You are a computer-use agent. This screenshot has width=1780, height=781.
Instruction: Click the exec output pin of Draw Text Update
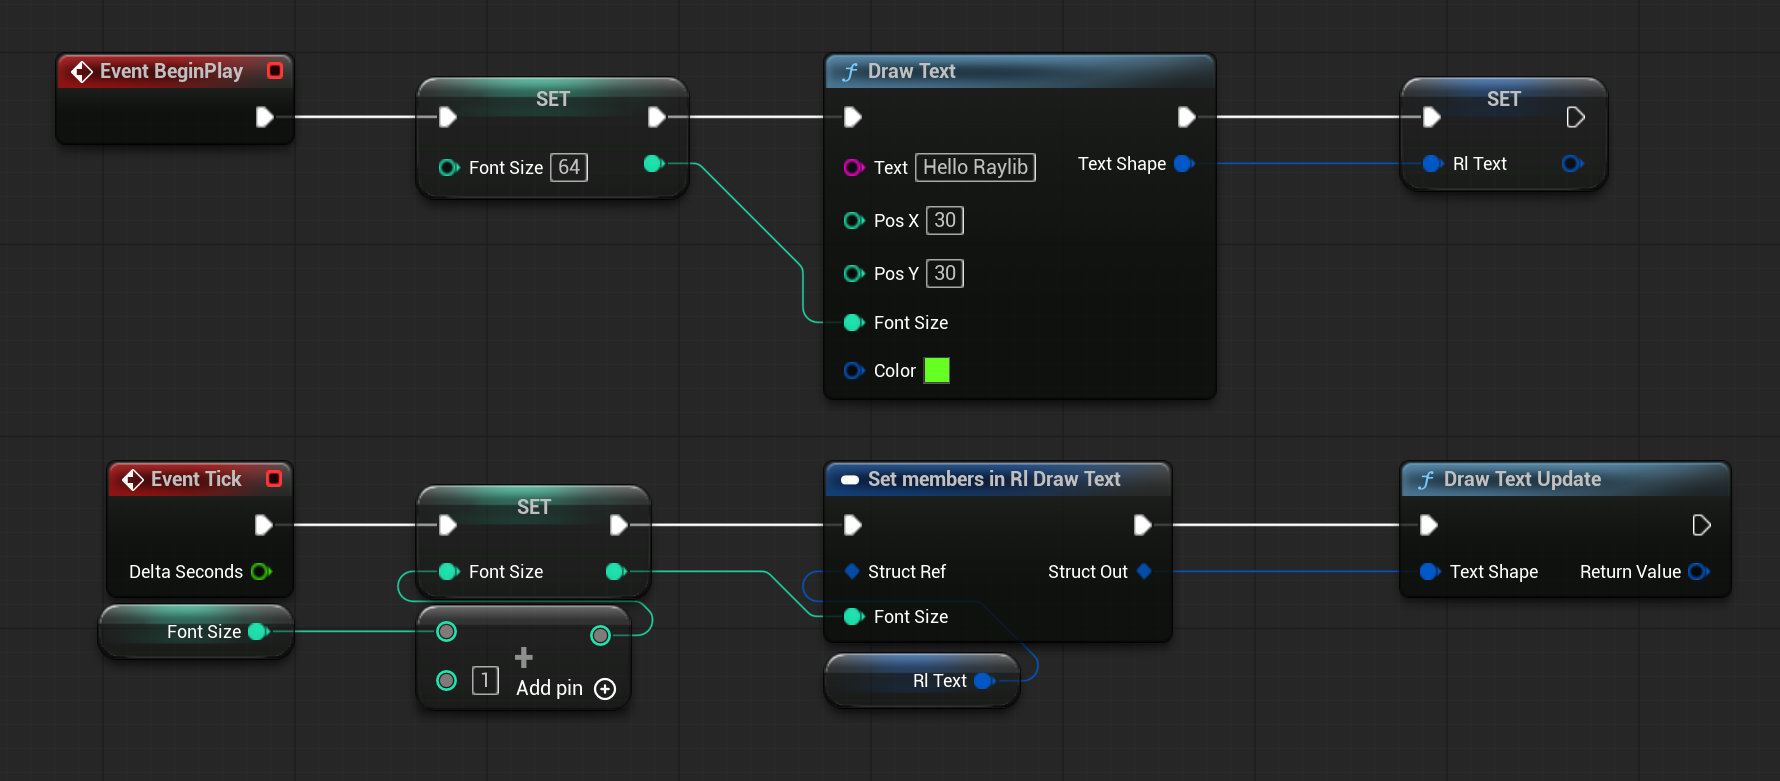click(1701, 525)
